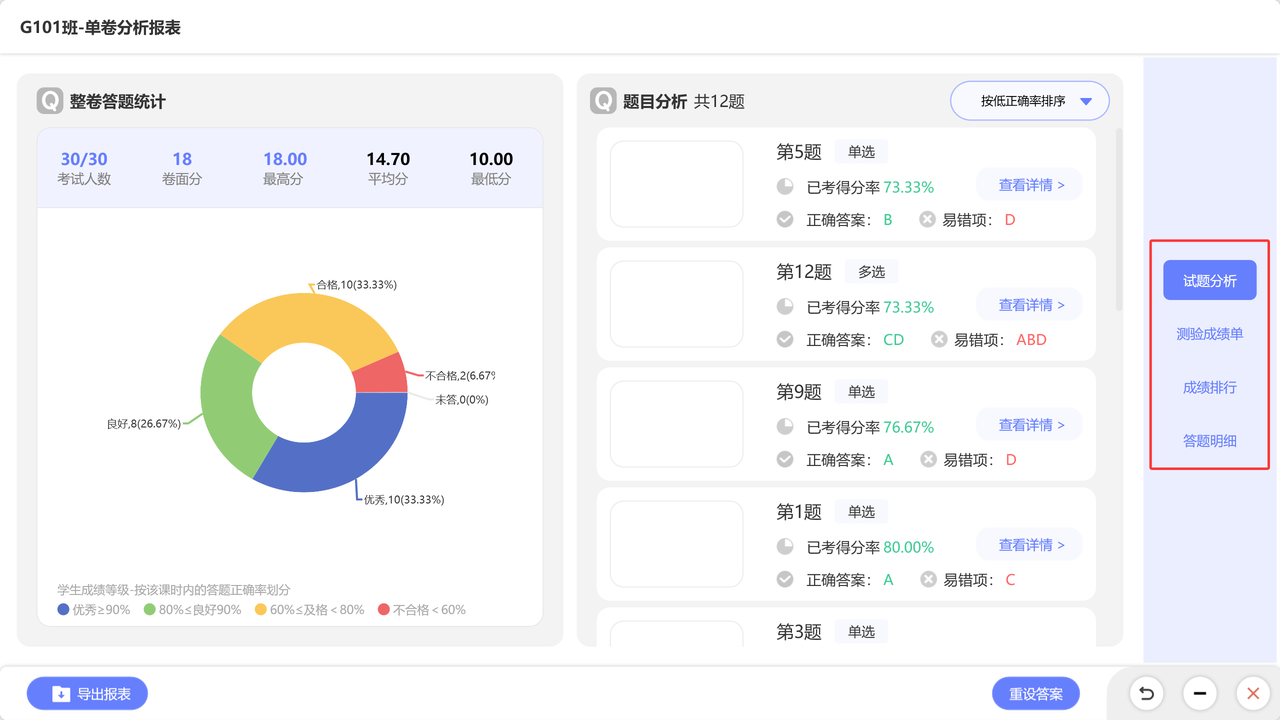The width and height of the screenshot is (1280, 720).
Task: Click the Q icon beside 题目分析
Action: (x=603, y=101)
